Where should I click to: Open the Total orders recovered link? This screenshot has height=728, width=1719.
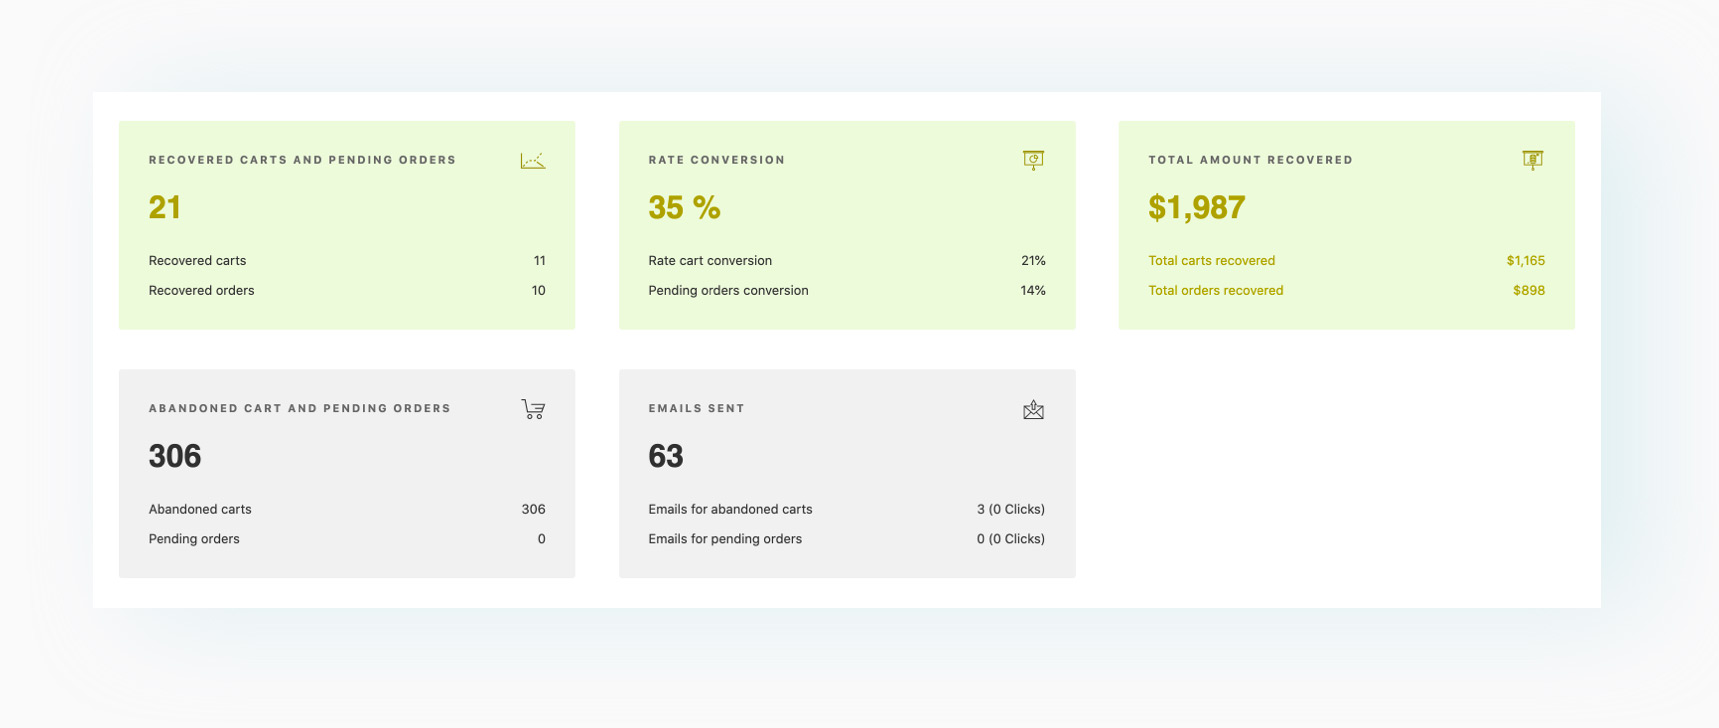tap(1215, 291)
